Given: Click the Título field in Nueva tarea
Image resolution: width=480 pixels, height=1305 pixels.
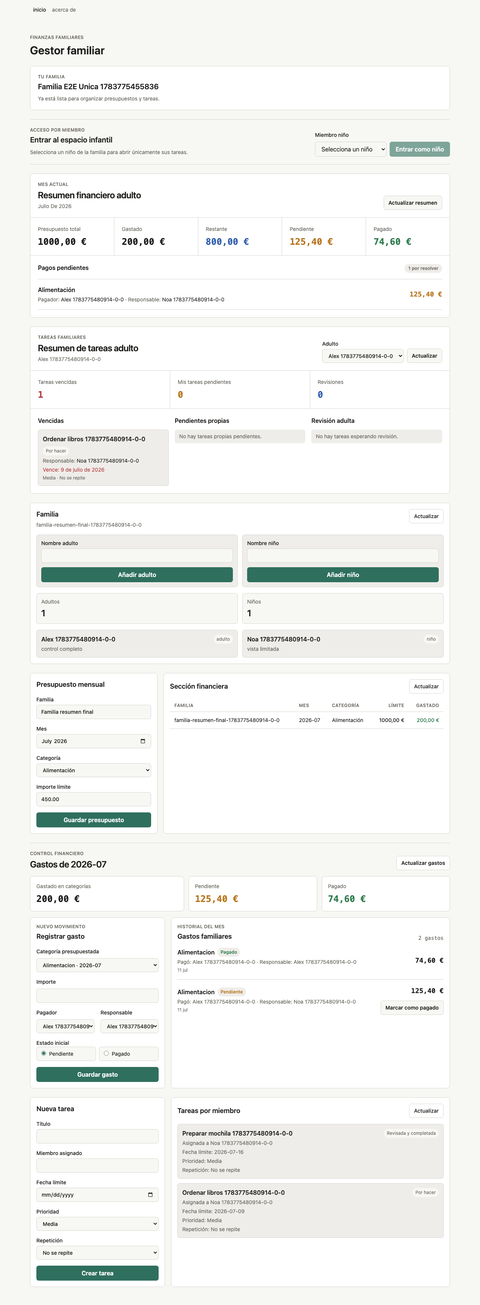Looking at the screenshot, I should 97,1136.
